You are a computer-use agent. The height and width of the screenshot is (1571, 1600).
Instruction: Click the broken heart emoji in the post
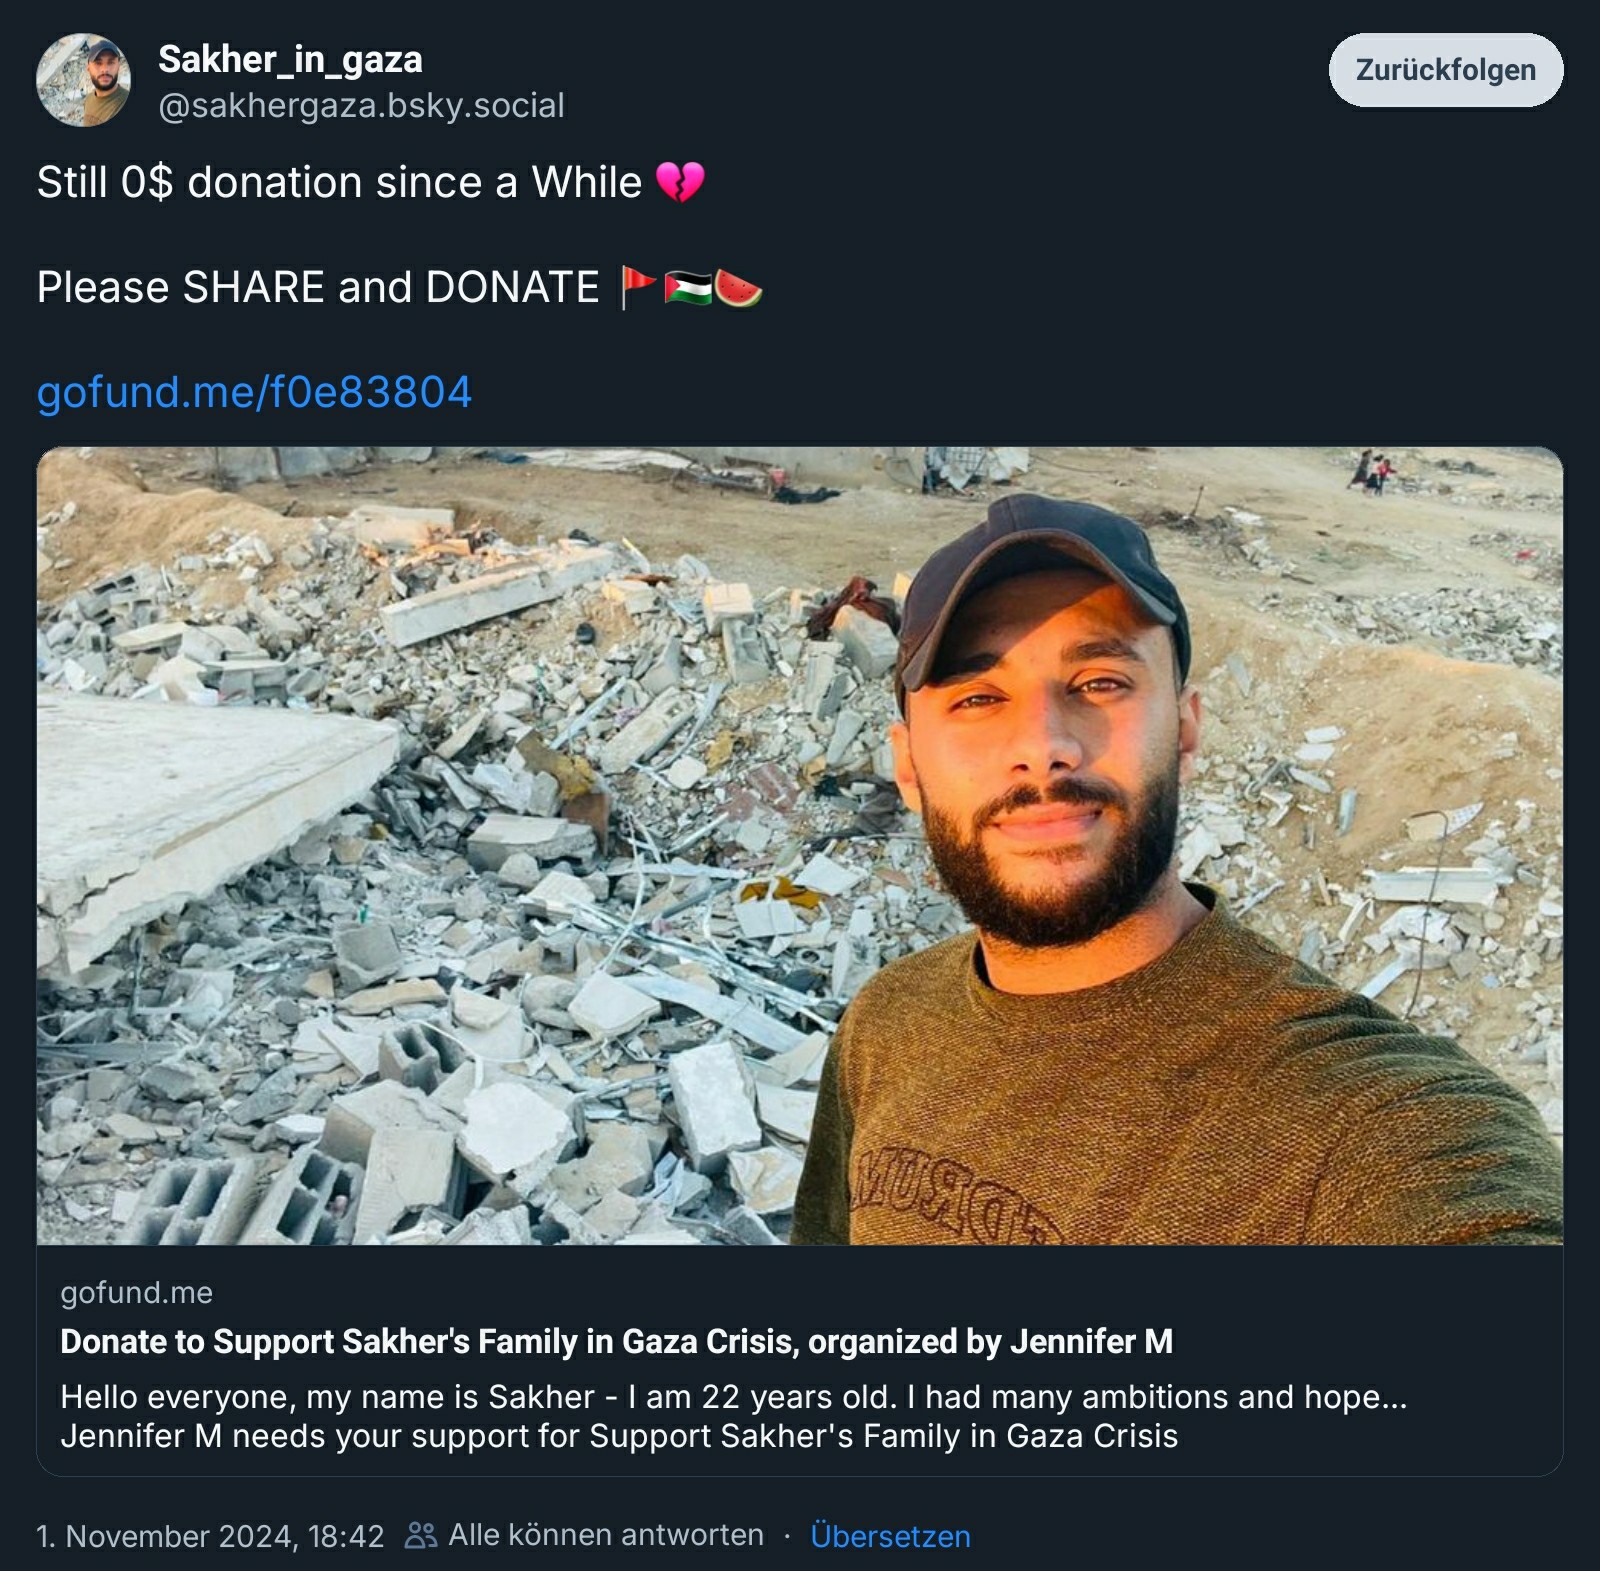click(x=680, y=183)
